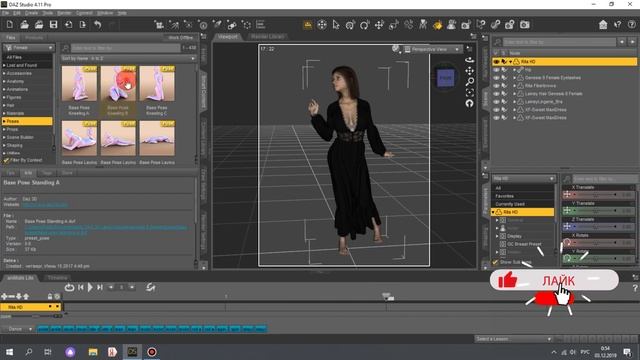Click the view cube Front face
Viewport: 640px width, 360px height.
point(445,78)
